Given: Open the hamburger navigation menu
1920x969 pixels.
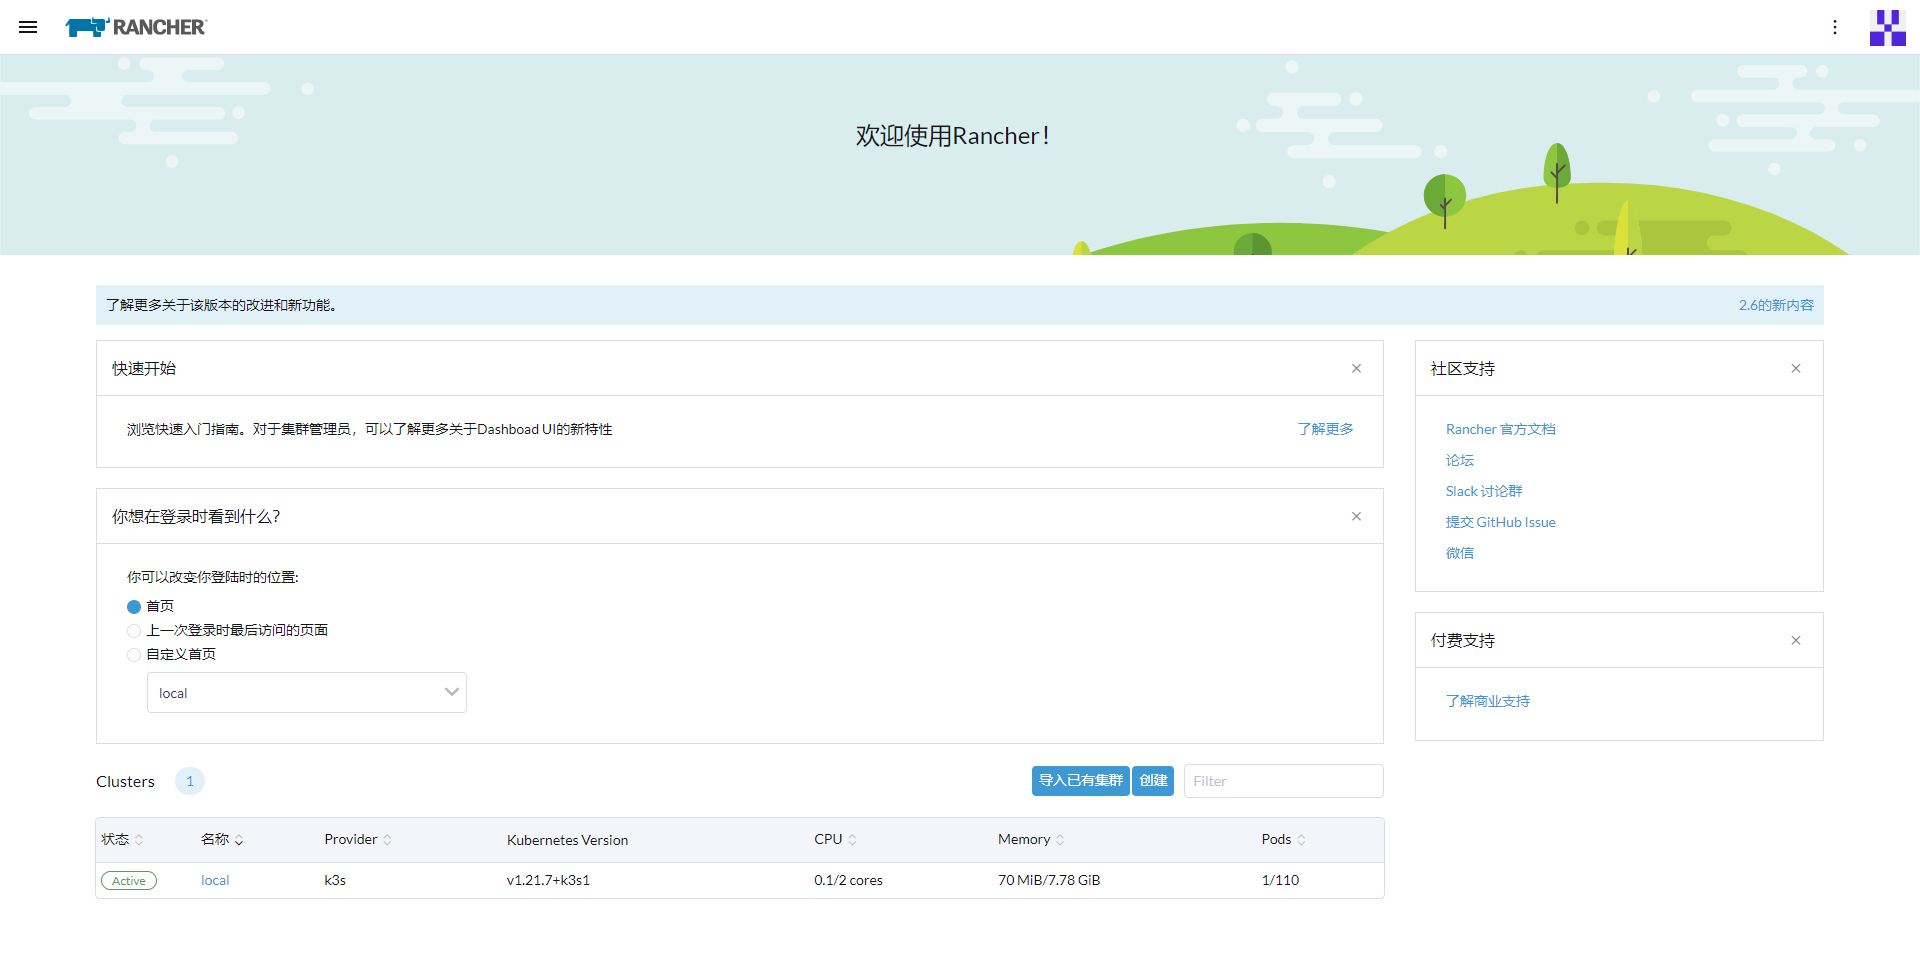Looking at the screenshot, I should tap(28, 27).
